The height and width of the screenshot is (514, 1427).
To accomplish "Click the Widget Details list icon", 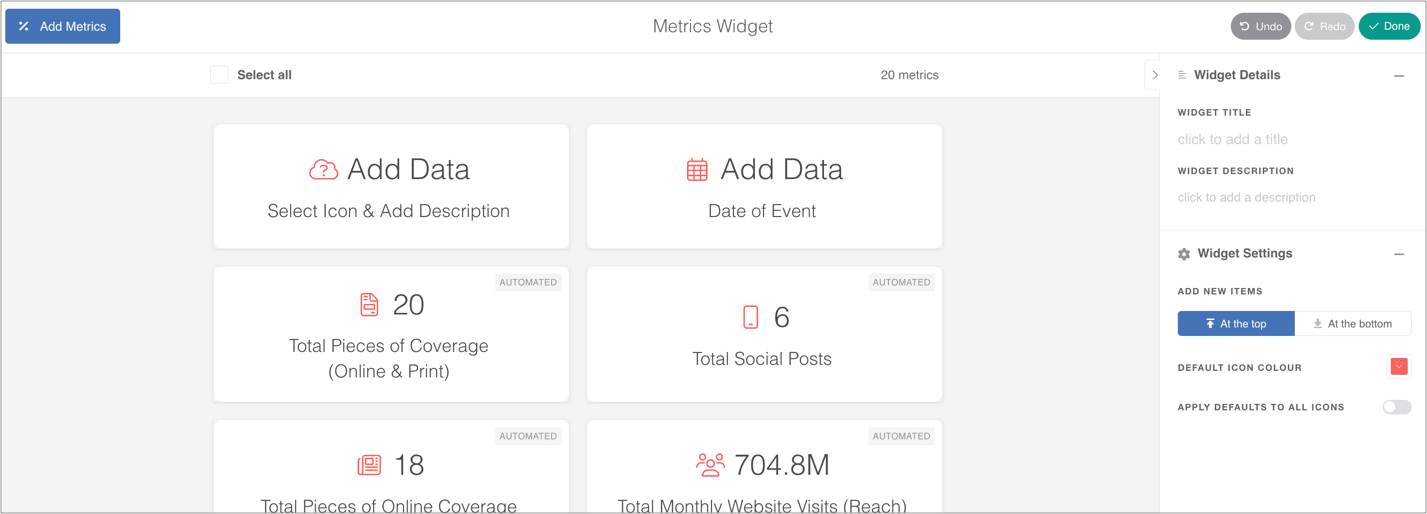I will pos(1182,75).
